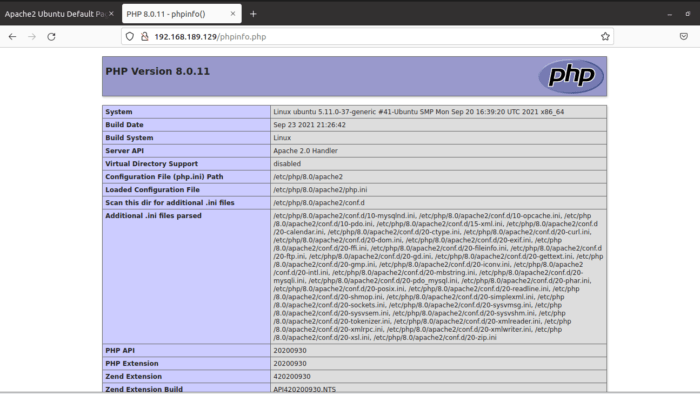Switch to Apache2 Ubuntu Default Page tab
Screen dimensions: 700x394
pyautogui.click(x=54, y=14)
